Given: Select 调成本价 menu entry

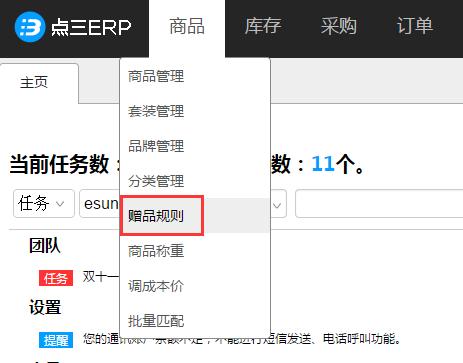Looking at the screenshot, I should coord(195,286).
